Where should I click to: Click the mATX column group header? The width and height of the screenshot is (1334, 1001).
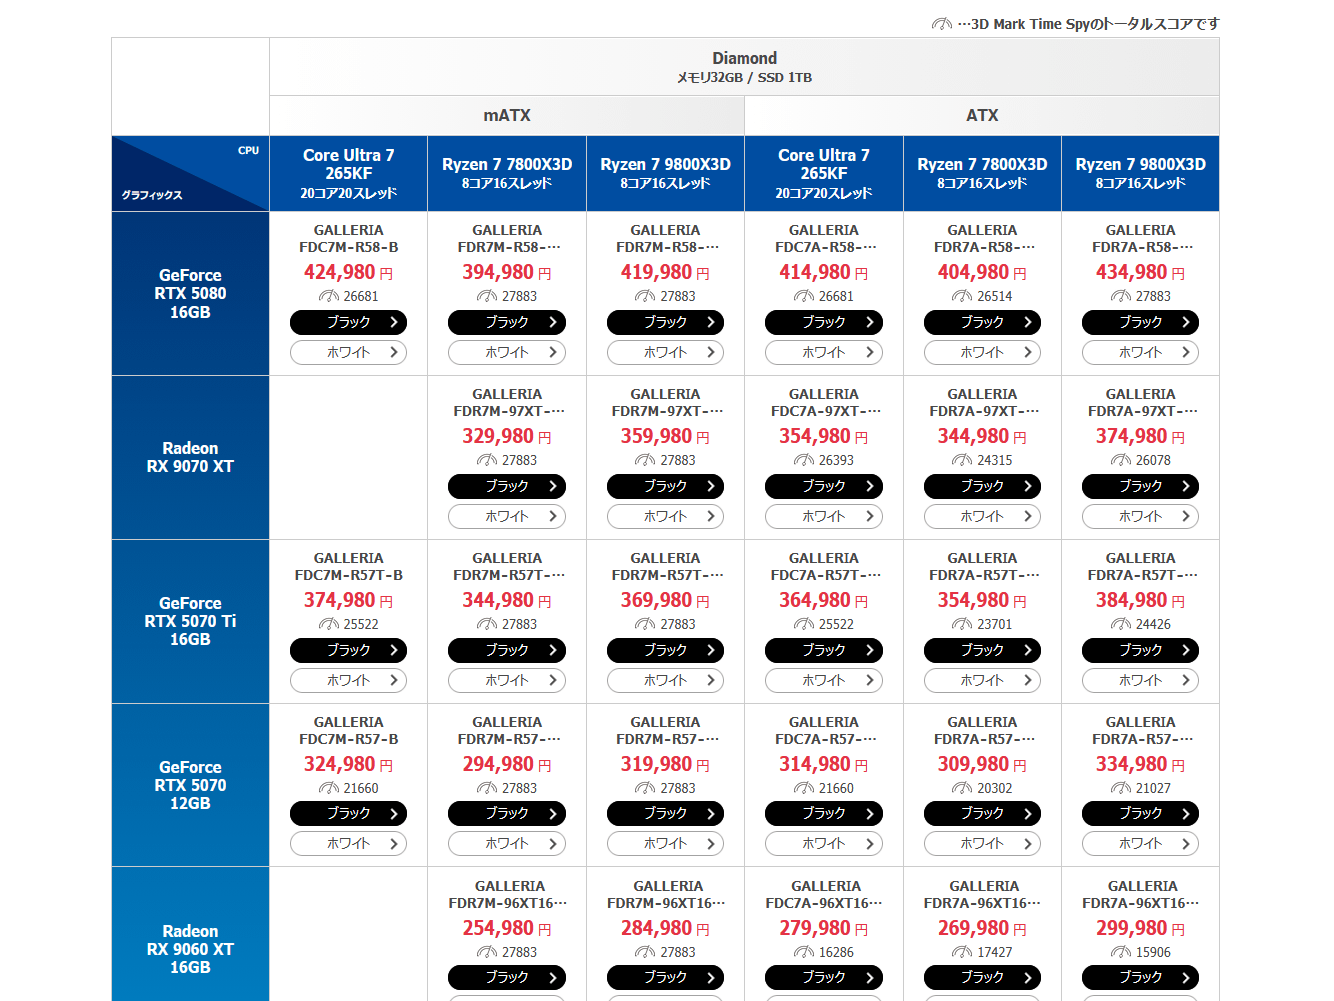(507, 115)
